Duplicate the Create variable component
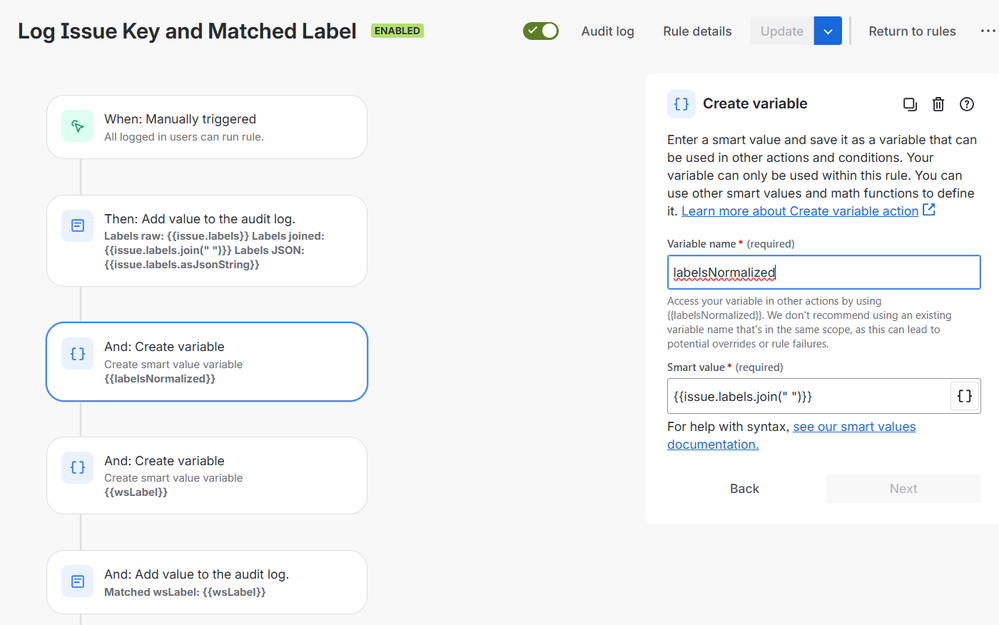 pyautogui.click(x=910, y=104)
